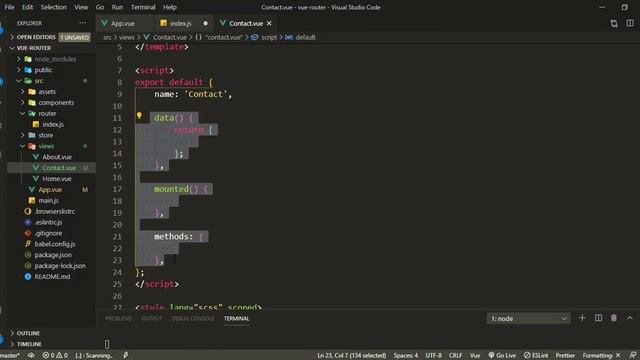
Task: Change line endings via CRLF item
Action: [456, 356]
